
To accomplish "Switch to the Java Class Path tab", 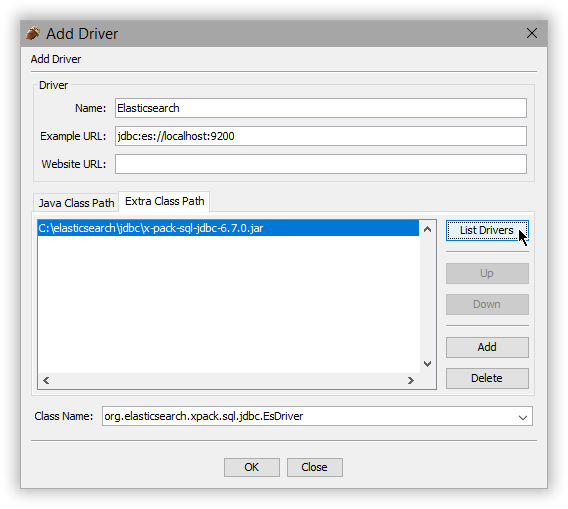I will click(x=76, y=203).
